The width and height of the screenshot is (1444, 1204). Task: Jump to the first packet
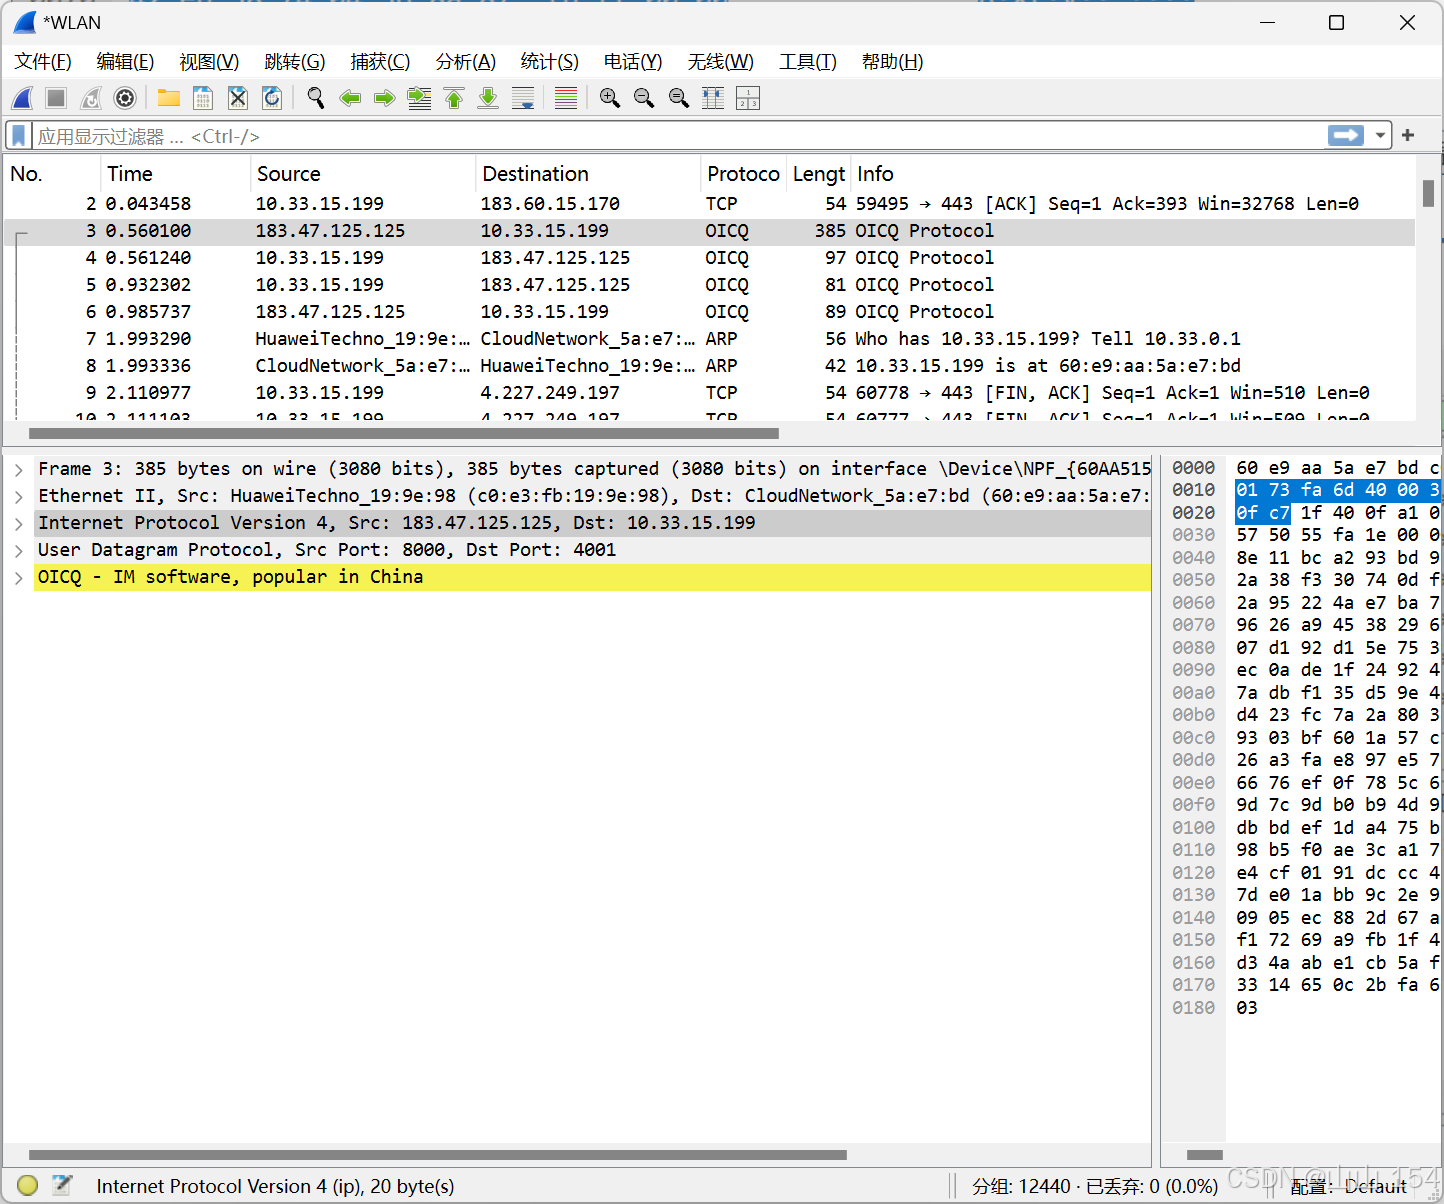(454, 98)
